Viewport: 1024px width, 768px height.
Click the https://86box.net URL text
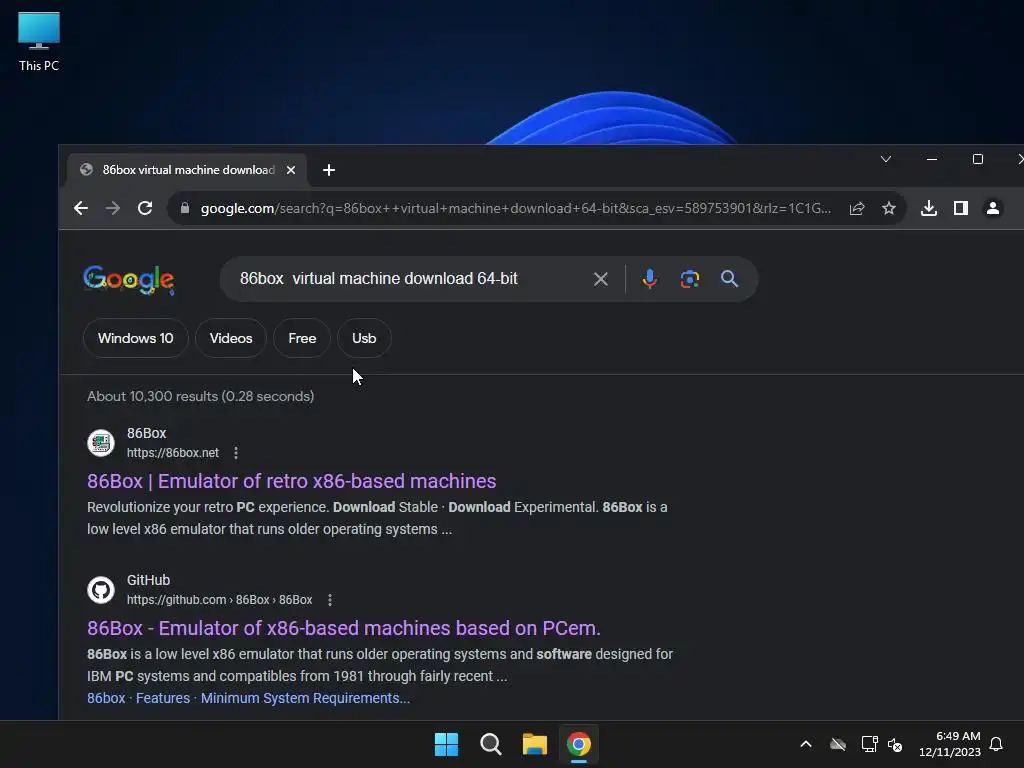tap(172, 453)
